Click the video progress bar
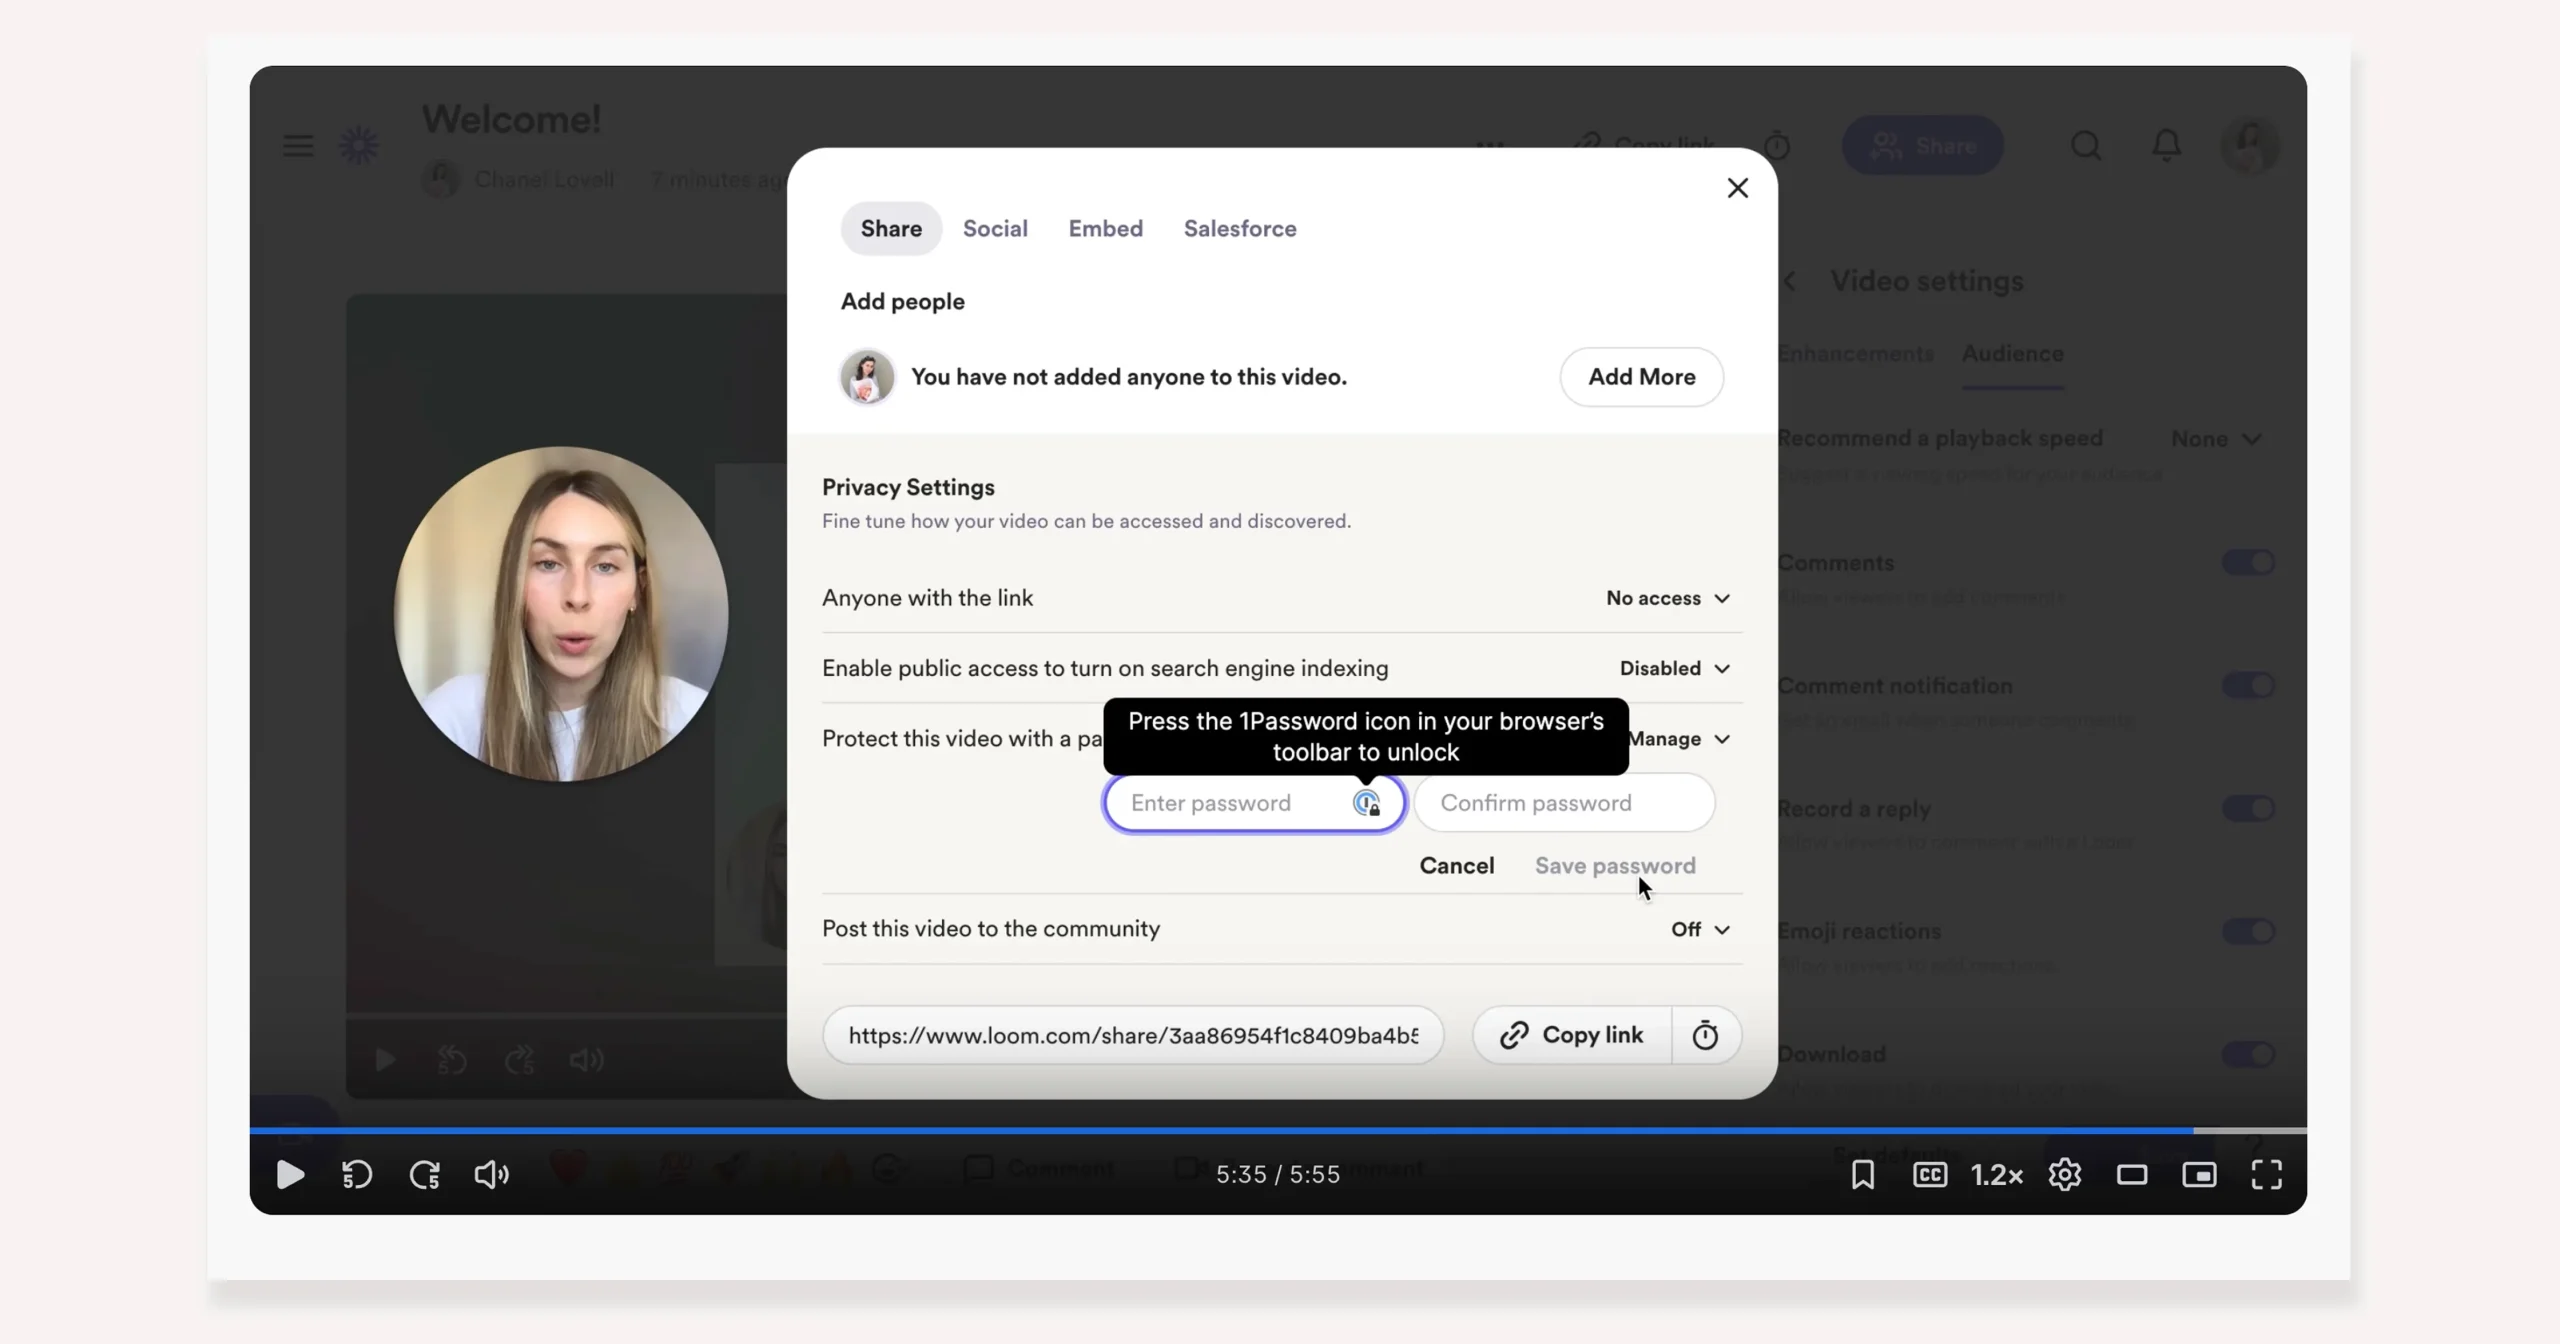The height and width of the screenshot is (1344, 2560). [x=1278, y=1130]
